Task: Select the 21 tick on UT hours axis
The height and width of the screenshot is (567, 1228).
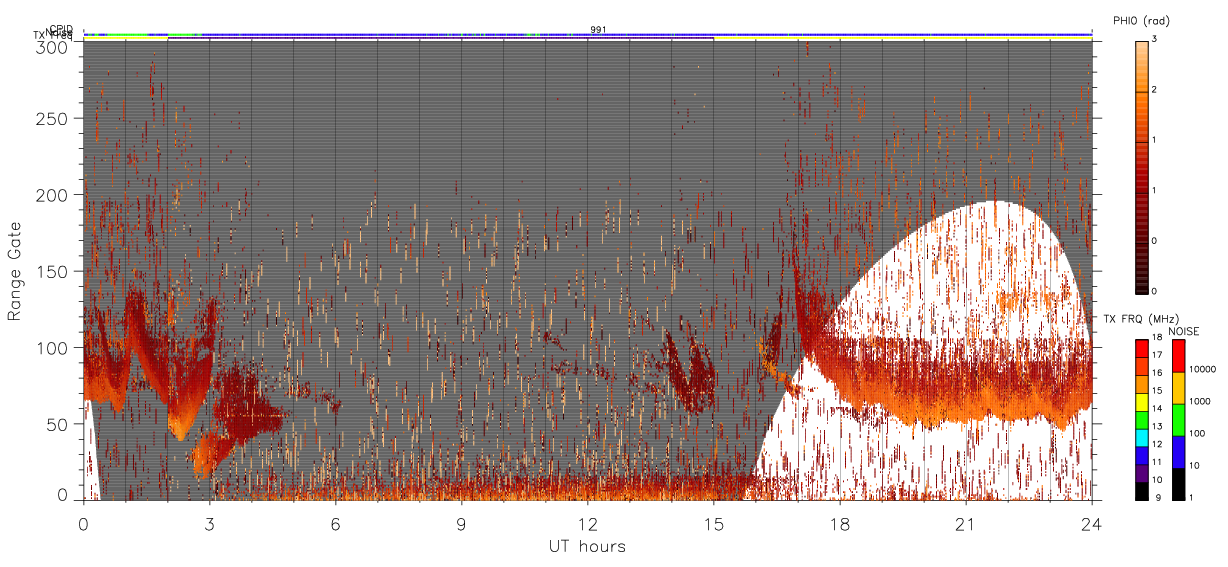Action: (x=966, y=523)
